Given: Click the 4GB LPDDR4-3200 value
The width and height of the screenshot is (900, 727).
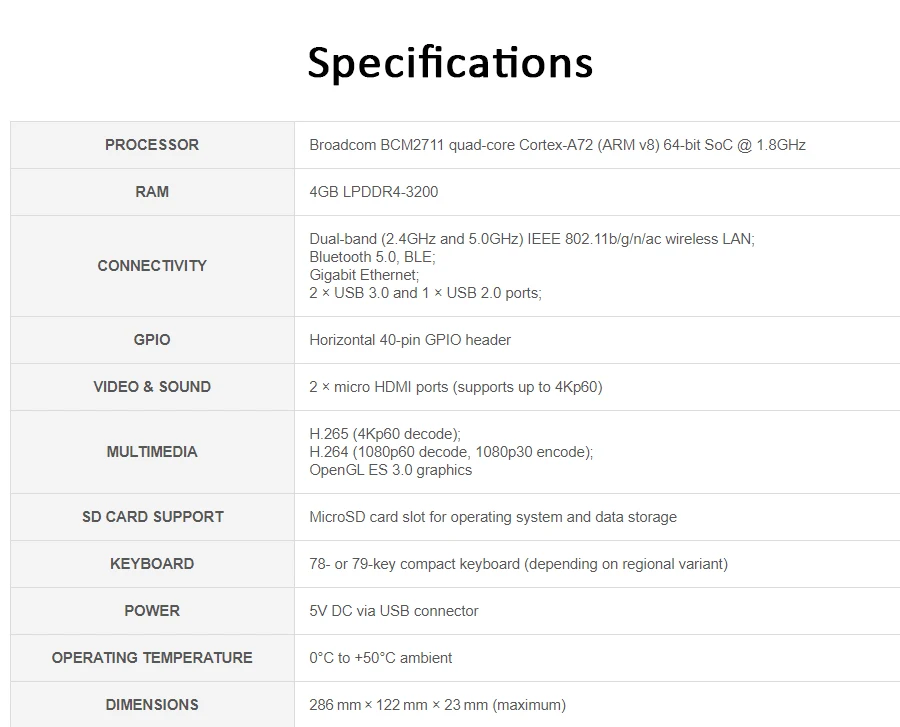Looking at the screenshot, I should pos(374,192).
